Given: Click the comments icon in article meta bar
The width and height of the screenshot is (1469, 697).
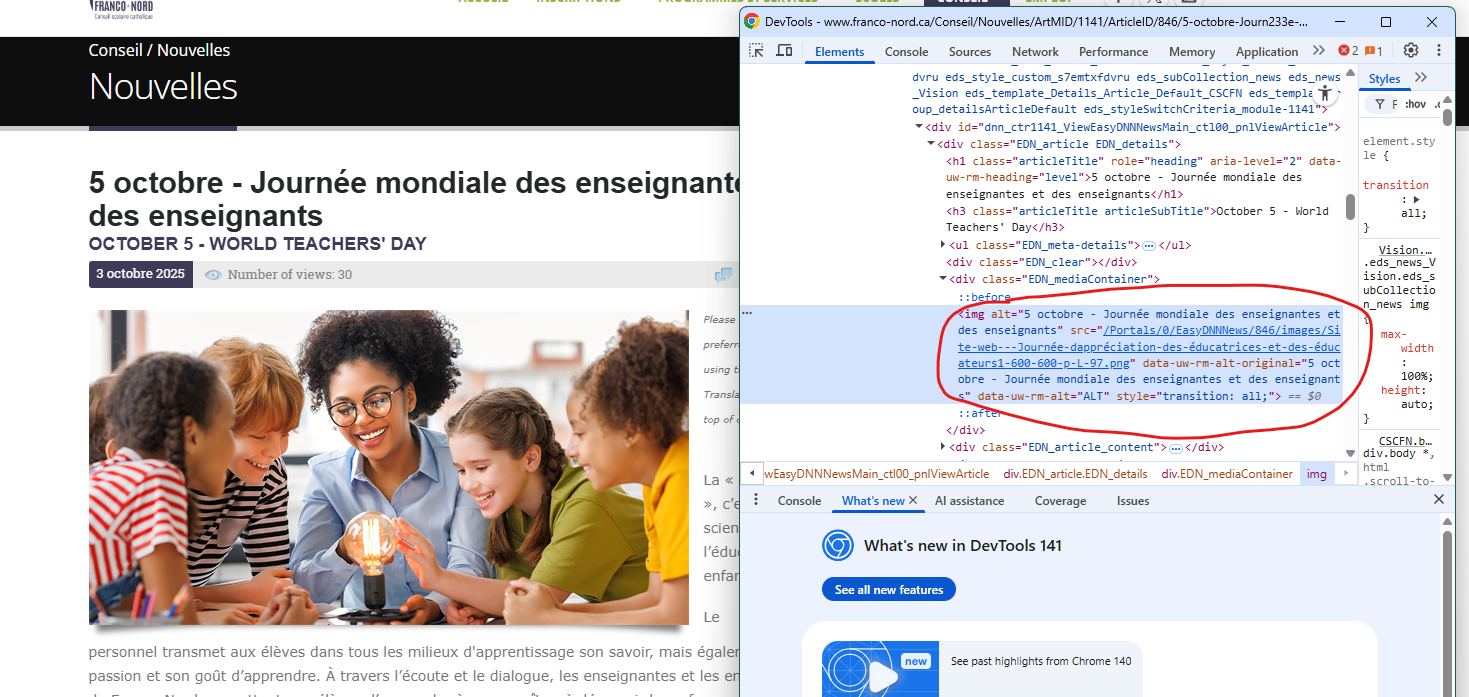Looking at the screenshot, I should [x=723, y=275].
